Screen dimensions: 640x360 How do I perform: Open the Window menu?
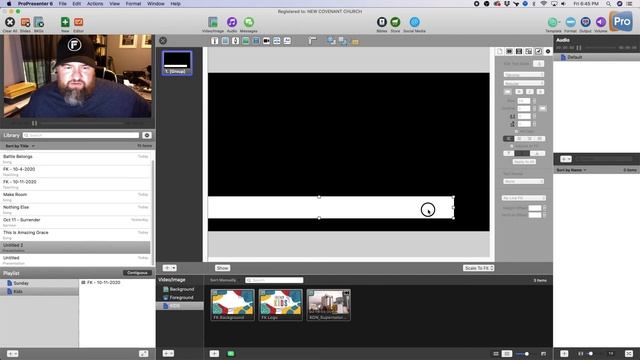(156, 4)
